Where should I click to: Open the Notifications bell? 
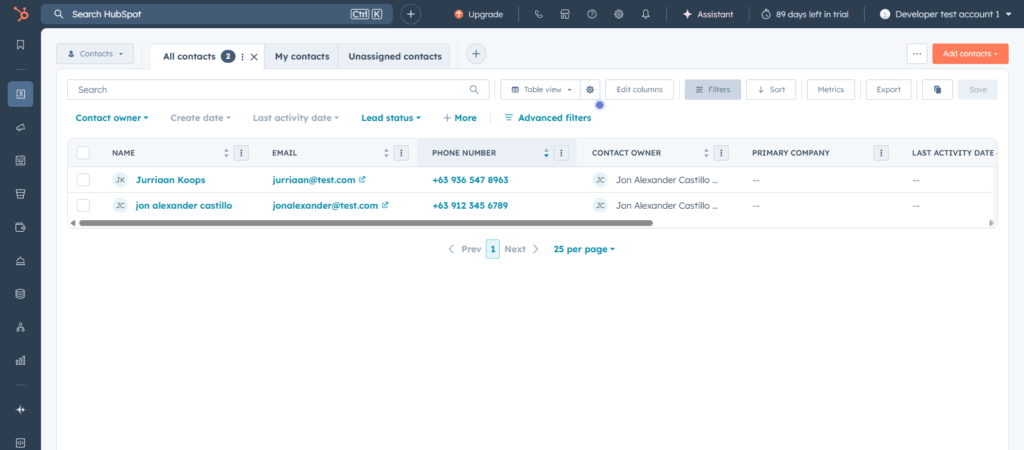[645, 14]
